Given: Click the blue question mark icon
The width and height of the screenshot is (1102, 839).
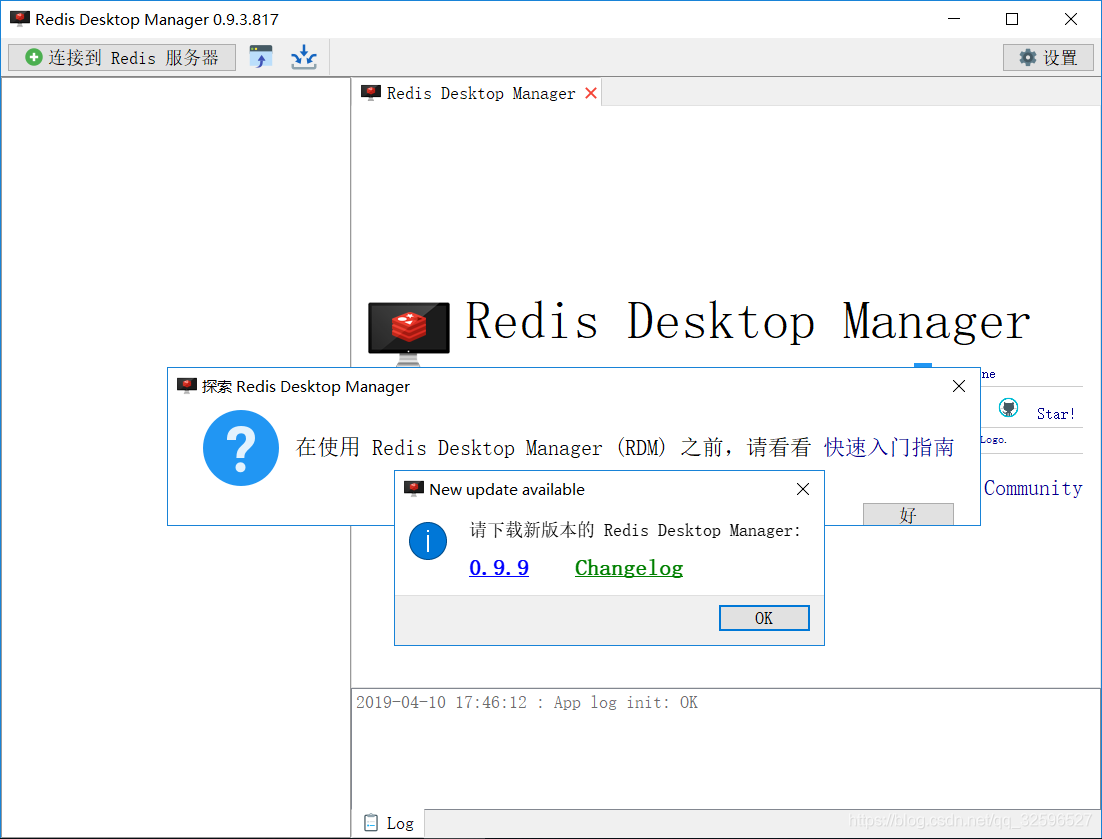Looking at the screenshot, I should 241,448.
